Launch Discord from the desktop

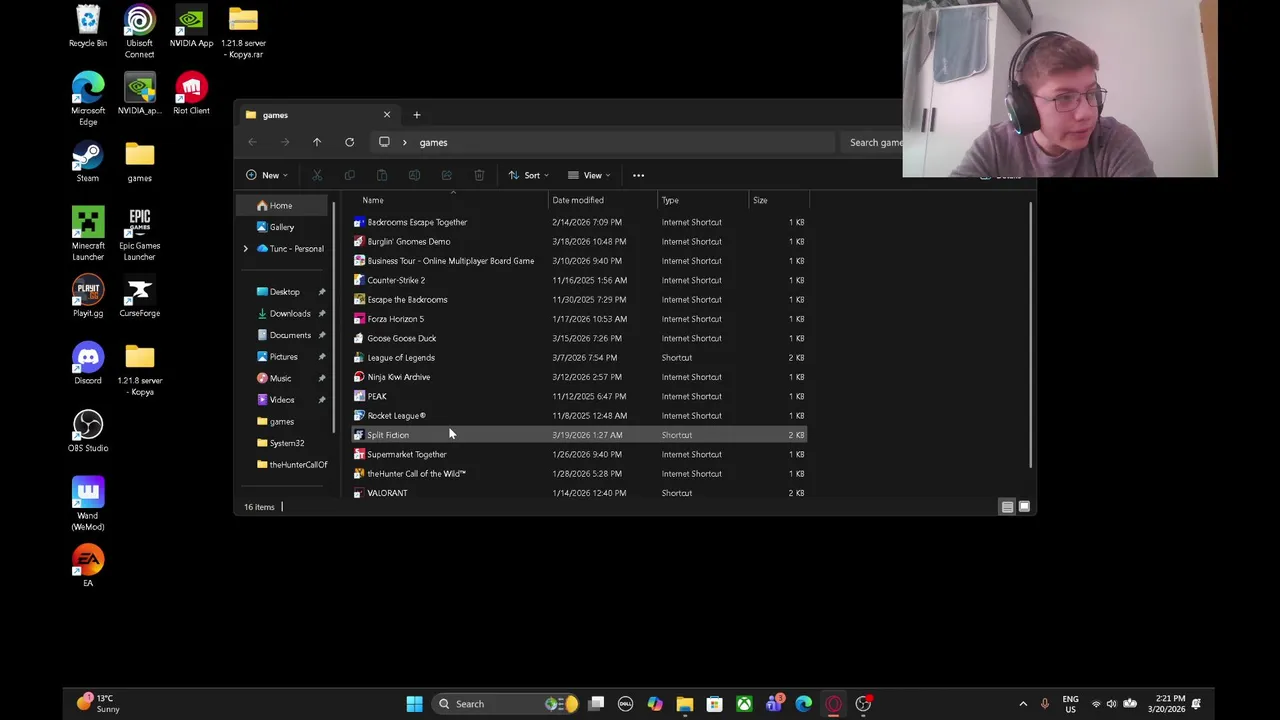(88, 364)
